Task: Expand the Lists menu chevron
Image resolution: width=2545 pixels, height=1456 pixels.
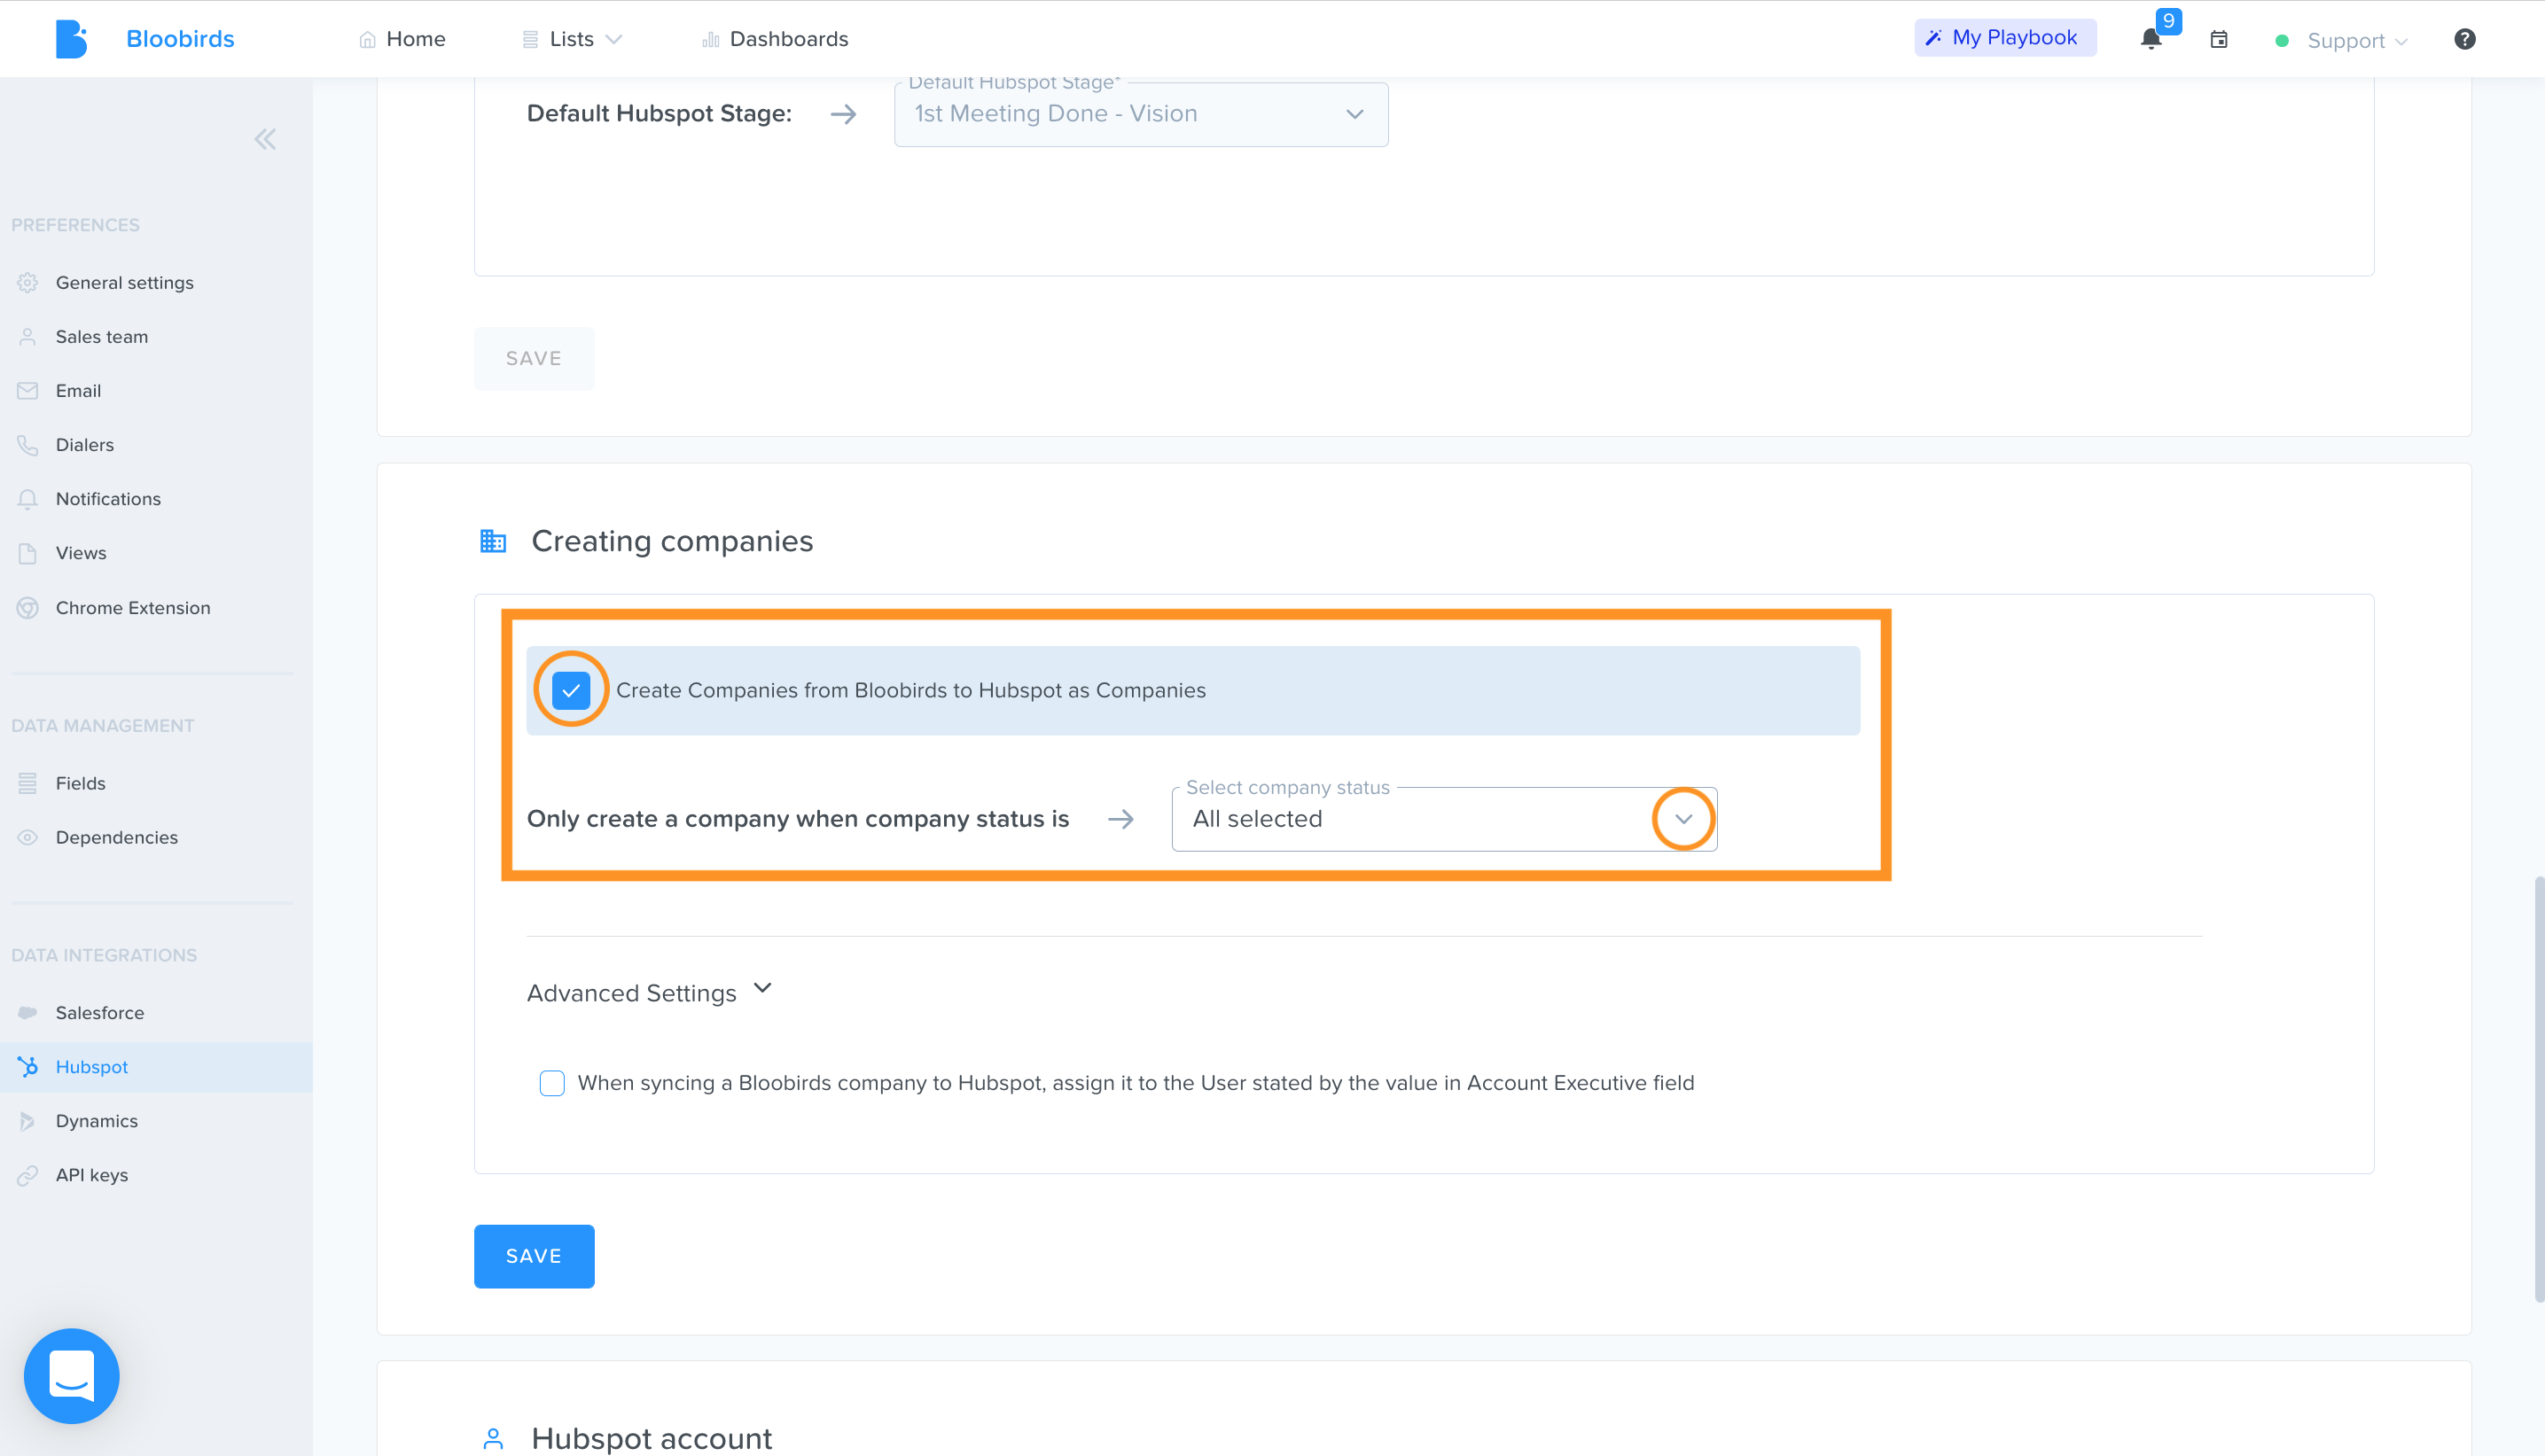Action: point(614,39)
